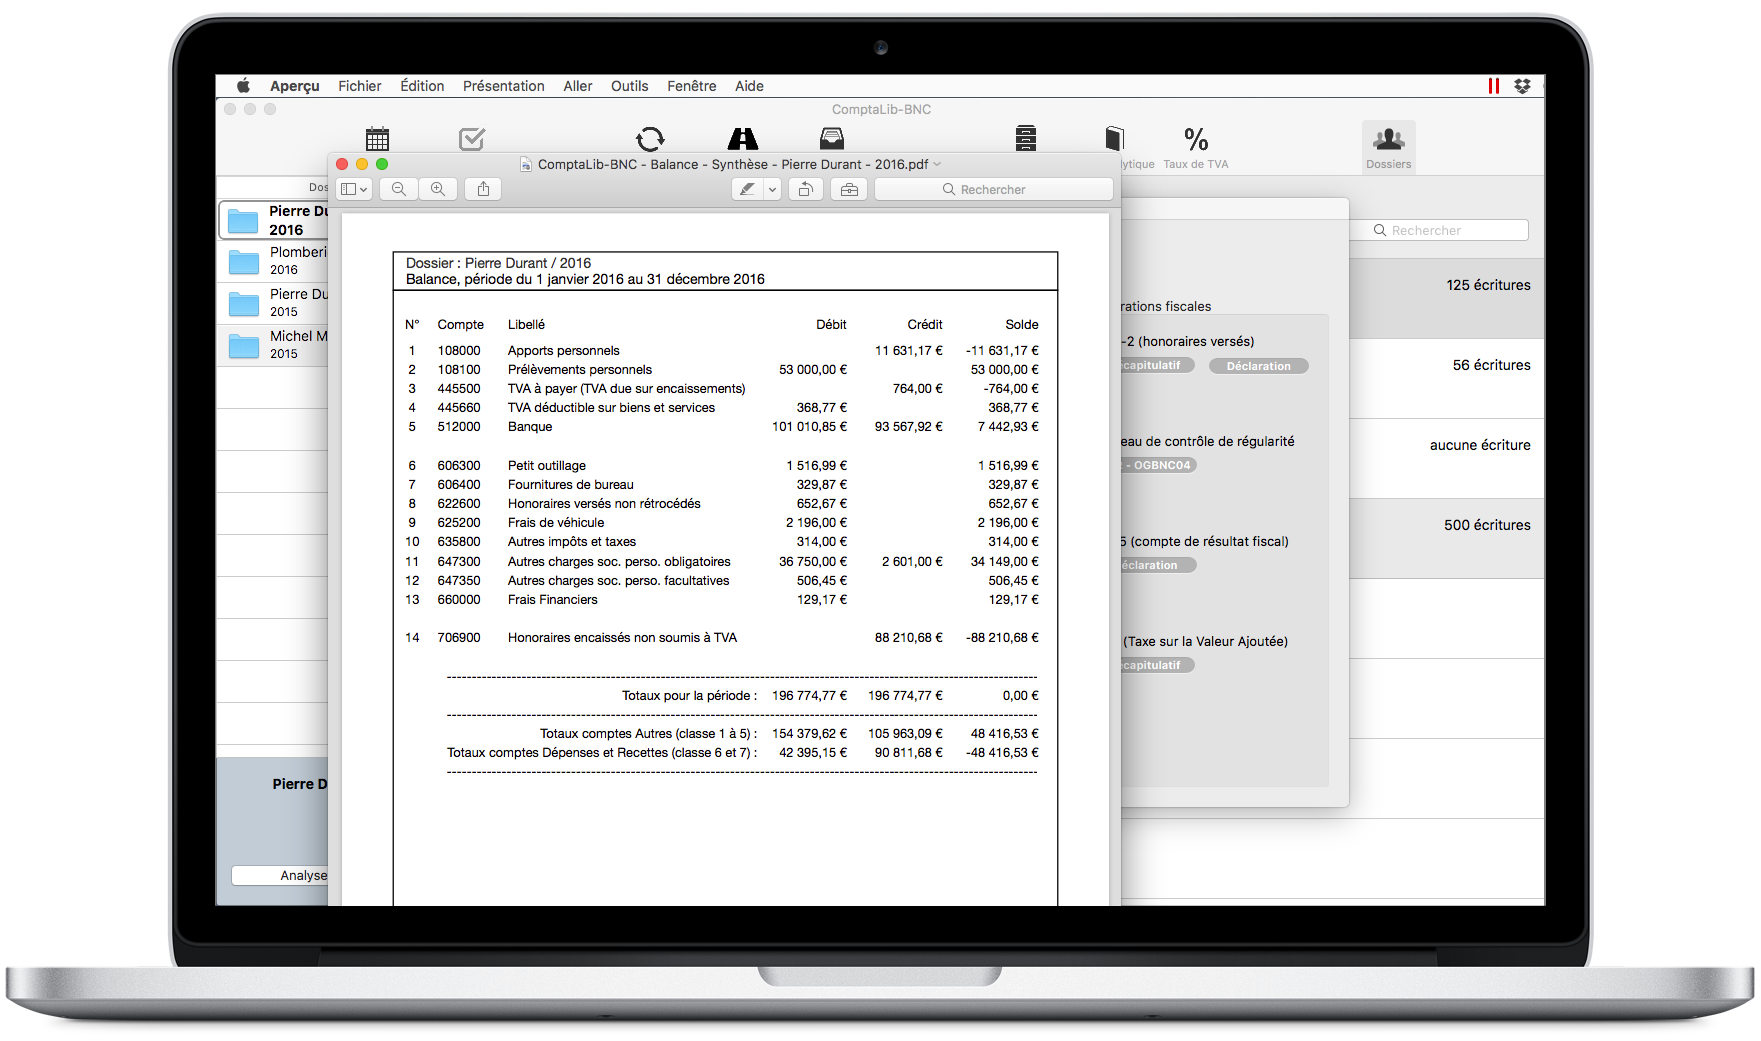Click the Crédit column header
Viewport: 1761px width, 1041px height.
point(925,325)
